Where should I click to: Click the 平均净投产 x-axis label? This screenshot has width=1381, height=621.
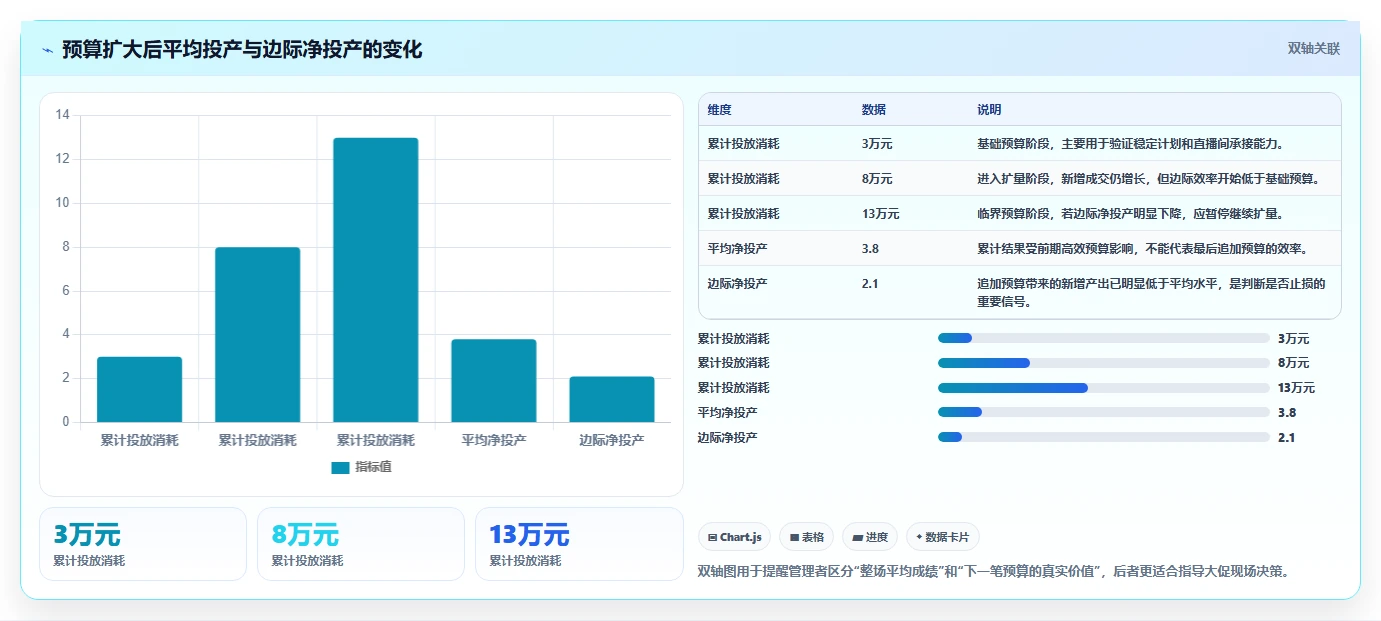click(494, 440)
